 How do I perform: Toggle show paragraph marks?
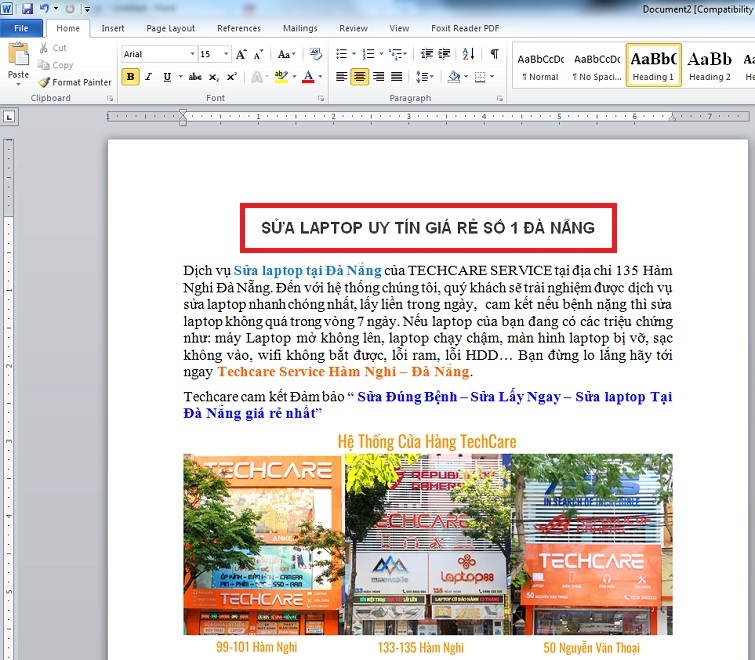point(495,54)
